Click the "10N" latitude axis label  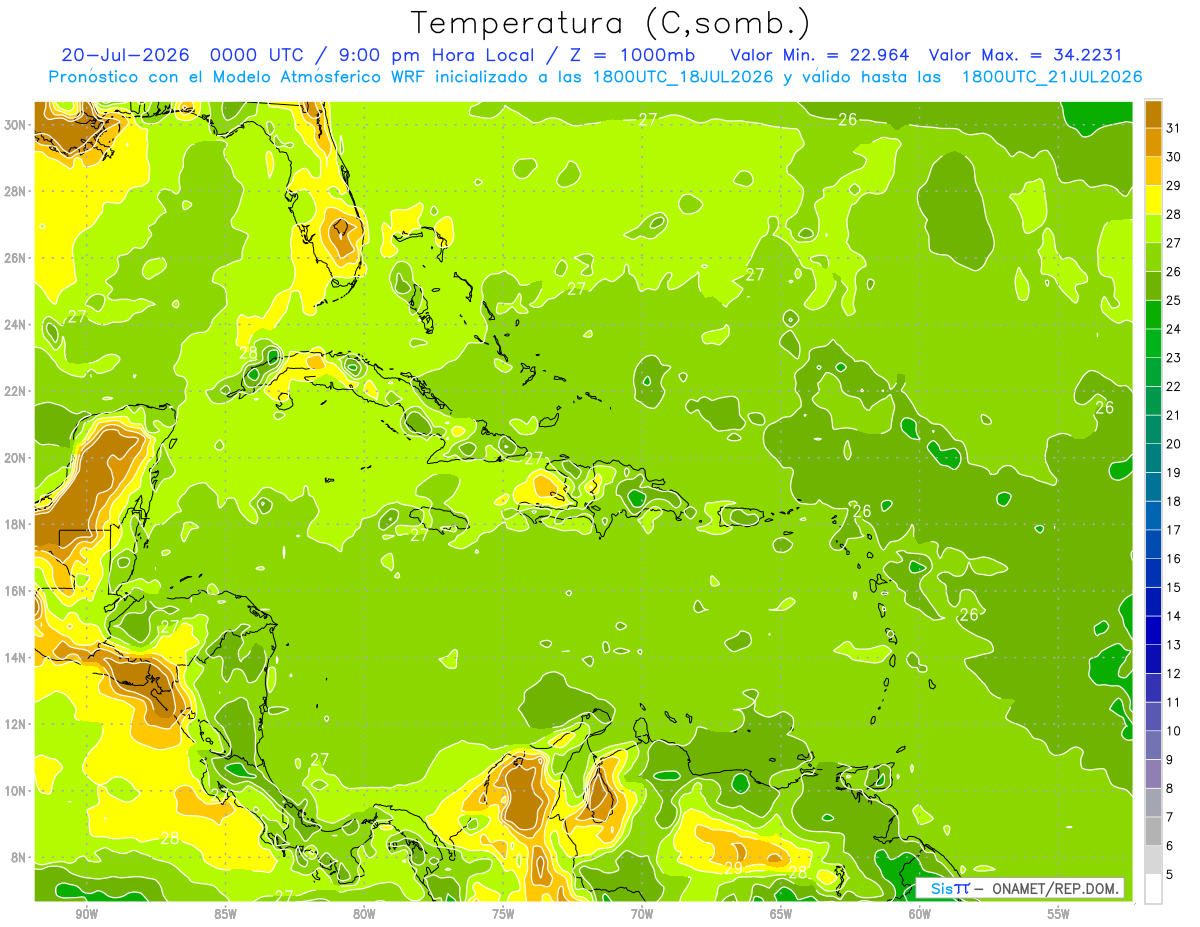coord(16,791)
